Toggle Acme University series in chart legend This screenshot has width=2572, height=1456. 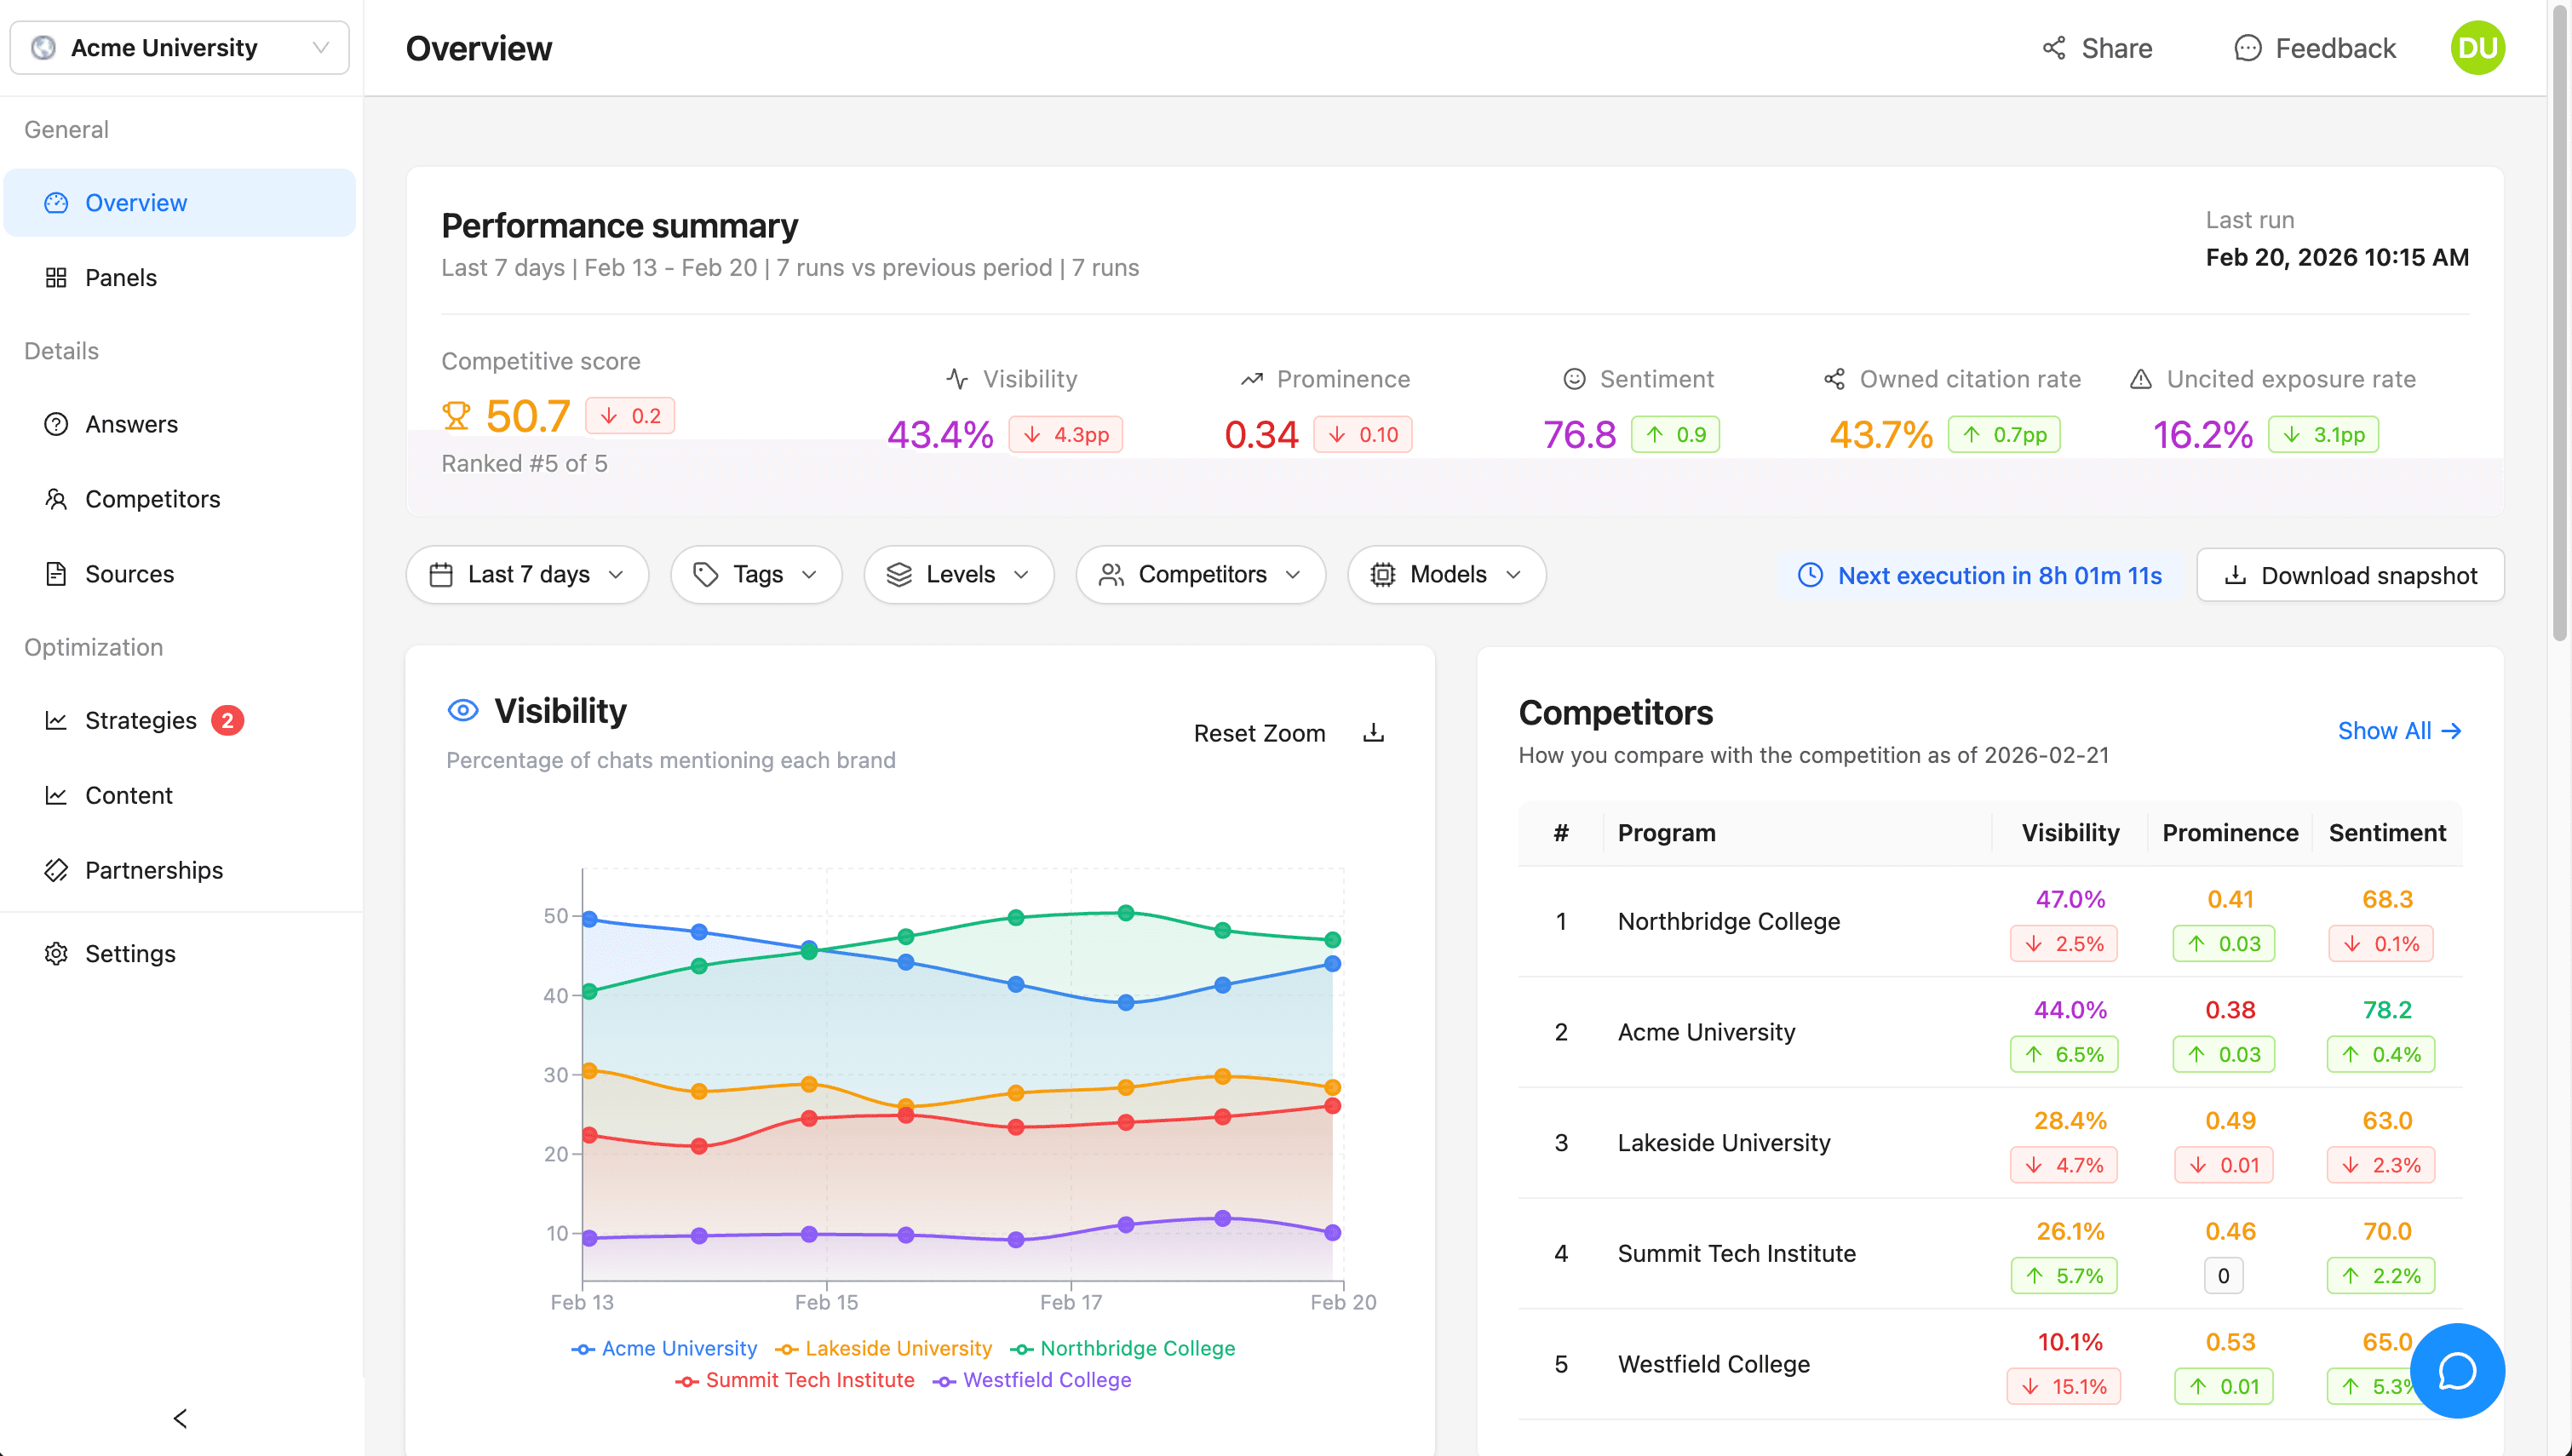tap(664, 1348)
